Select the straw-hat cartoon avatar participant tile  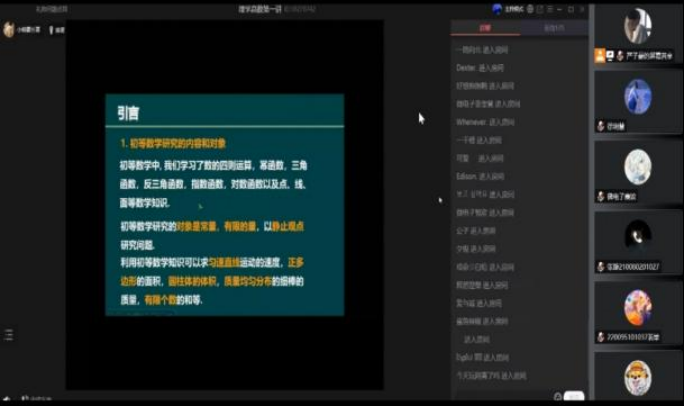(638, 379)
